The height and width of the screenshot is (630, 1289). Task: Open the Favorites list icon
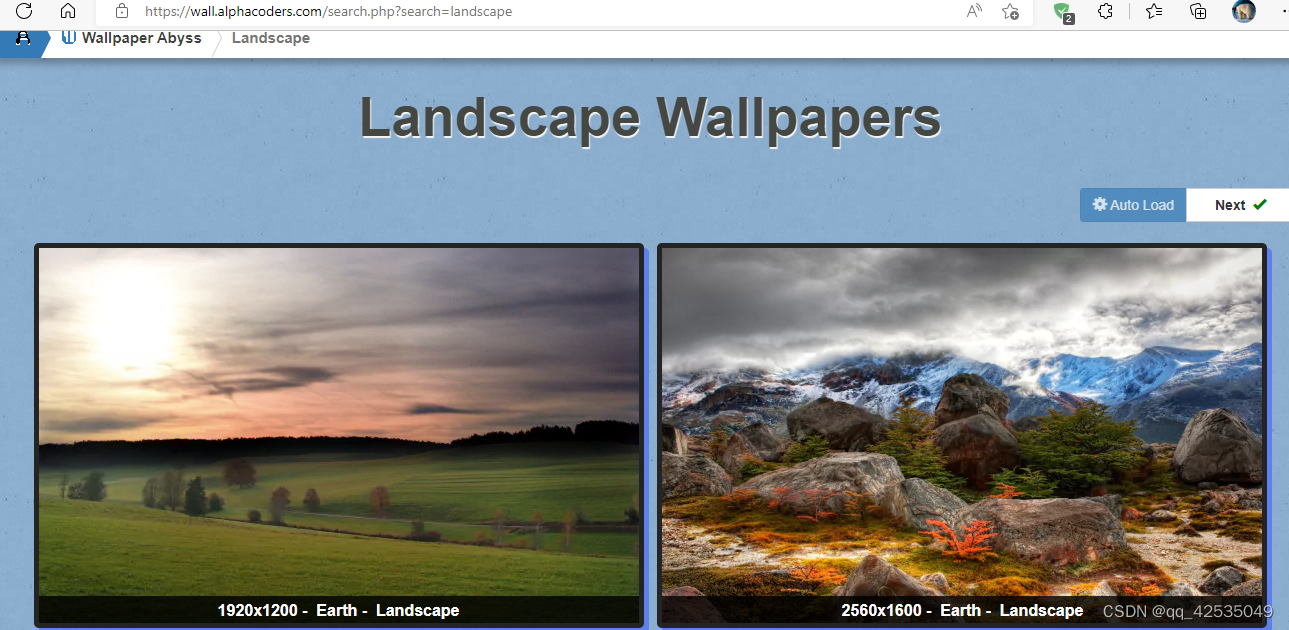1153,13
